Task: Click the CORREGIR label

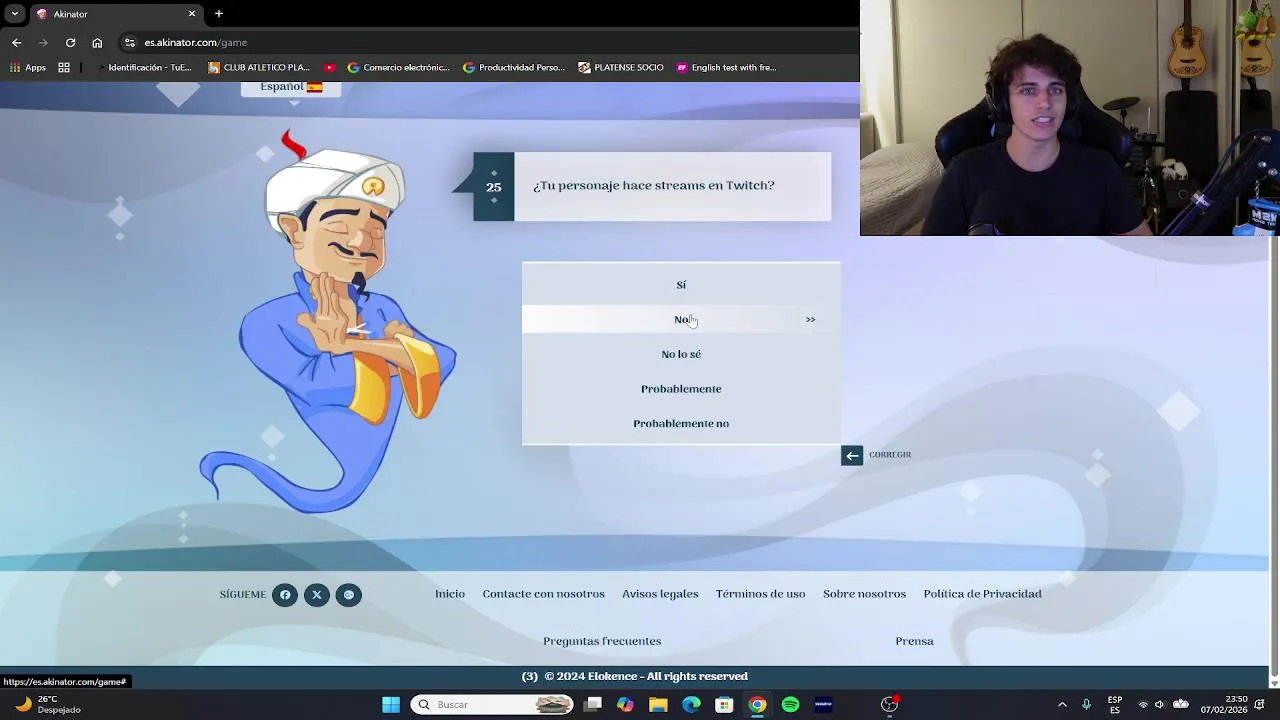Action: 890,455
